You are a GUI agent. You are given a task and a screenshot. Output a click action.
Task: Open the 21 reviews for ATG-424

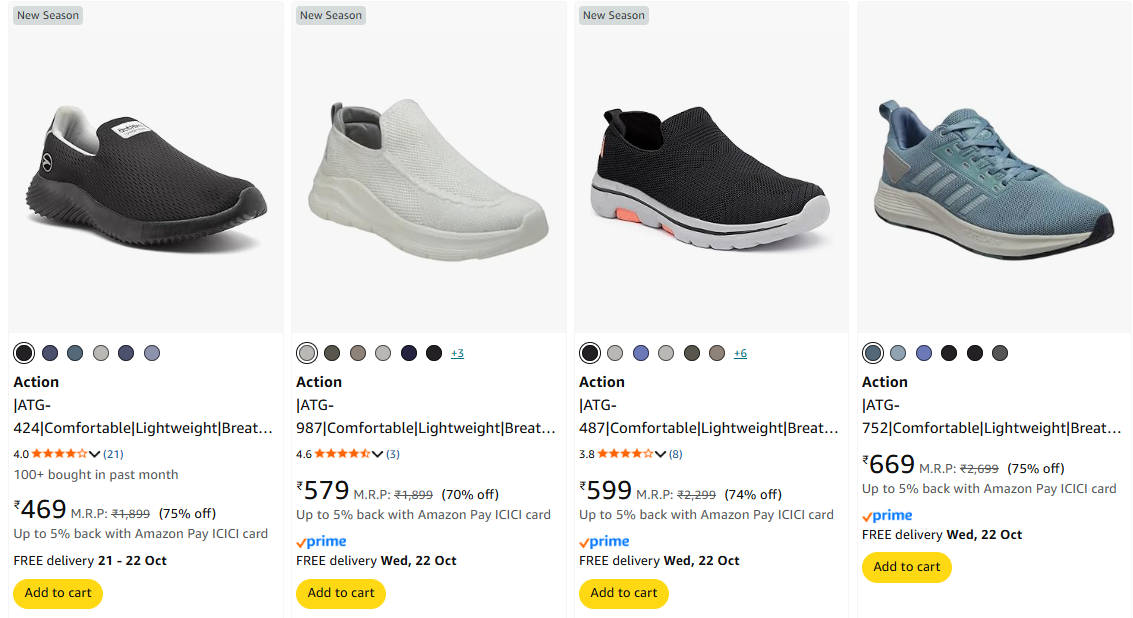click(113, 454)
